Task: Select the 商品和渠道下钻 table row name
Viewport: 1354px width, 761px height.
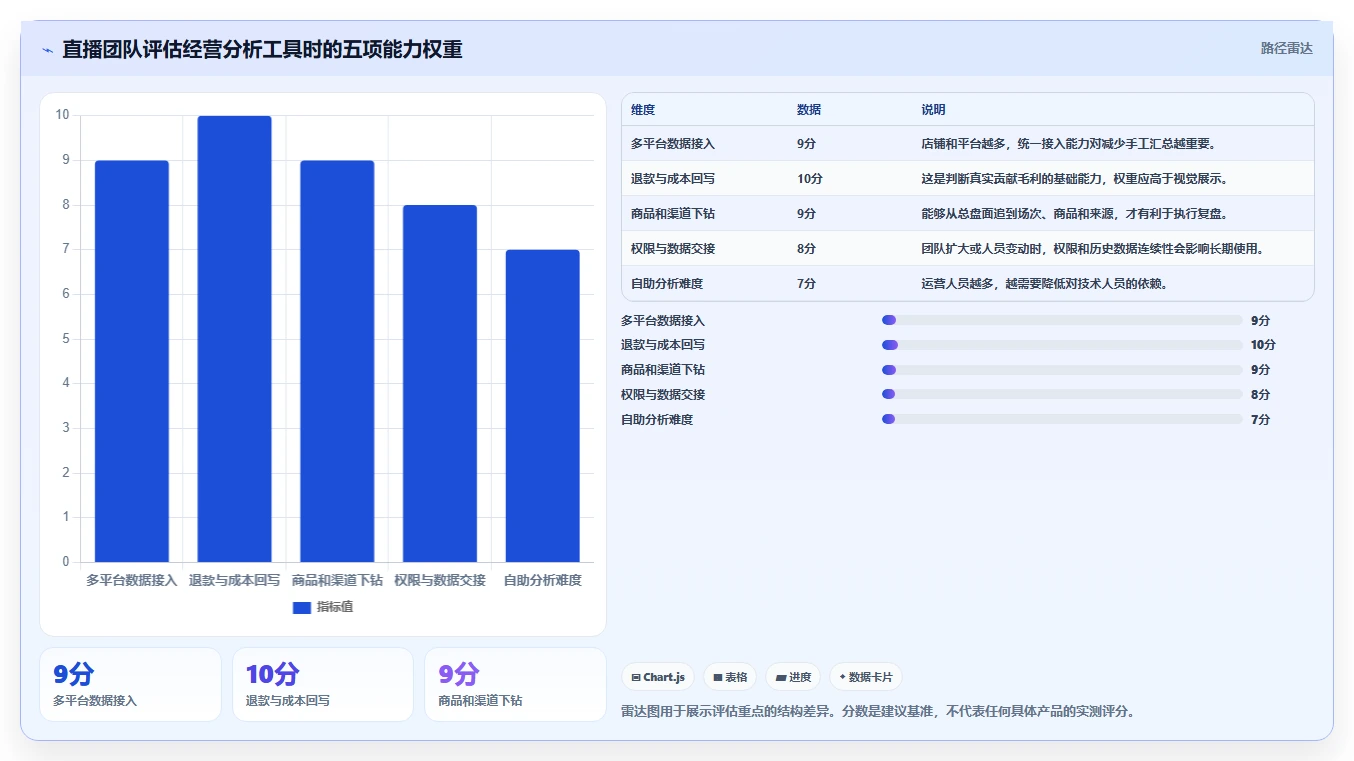Action: pos(673,214)
